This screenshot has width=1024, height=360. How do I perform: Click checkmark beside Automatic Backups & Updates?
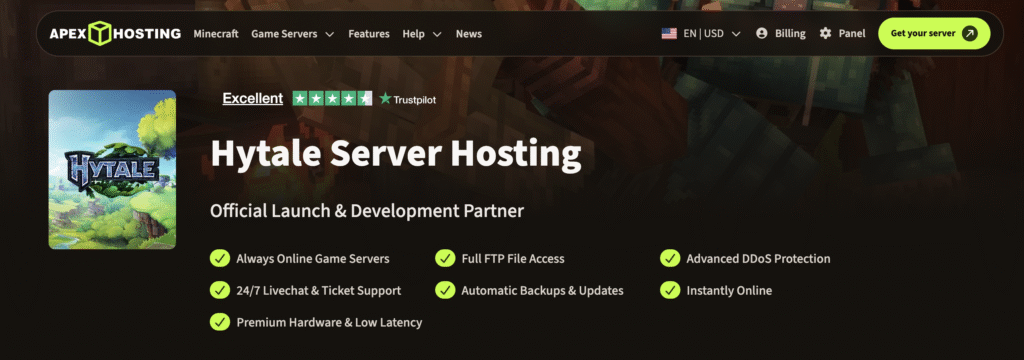point(445,290)
